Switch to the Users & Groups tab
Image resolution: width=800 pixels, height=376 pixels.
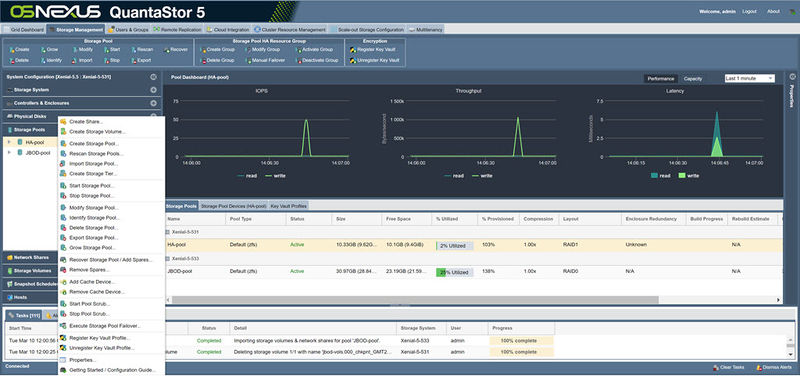point(128,30)
